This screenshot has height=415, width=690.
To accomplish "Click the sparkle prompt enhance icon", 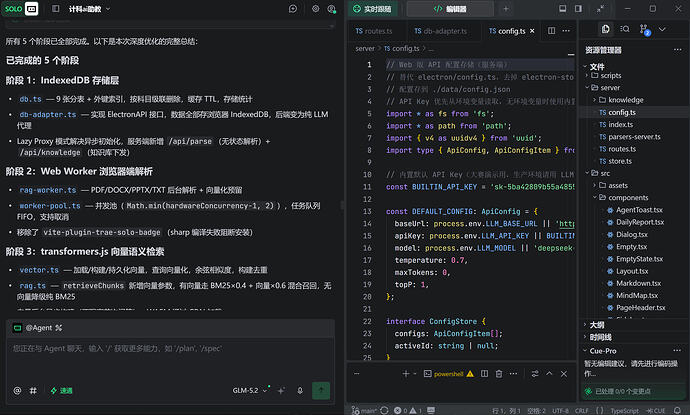I will tap(281, 390).
